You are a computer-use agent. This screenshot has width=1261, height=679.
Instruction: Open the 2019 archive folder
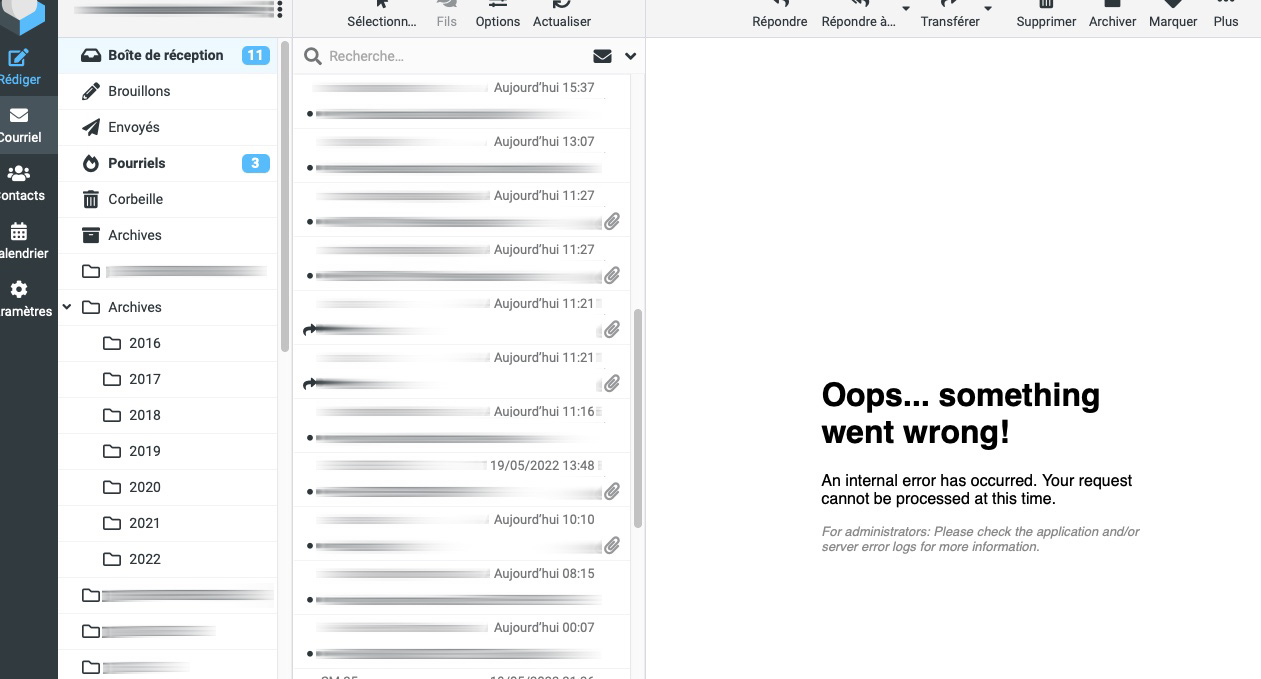[x=144, y=451]
